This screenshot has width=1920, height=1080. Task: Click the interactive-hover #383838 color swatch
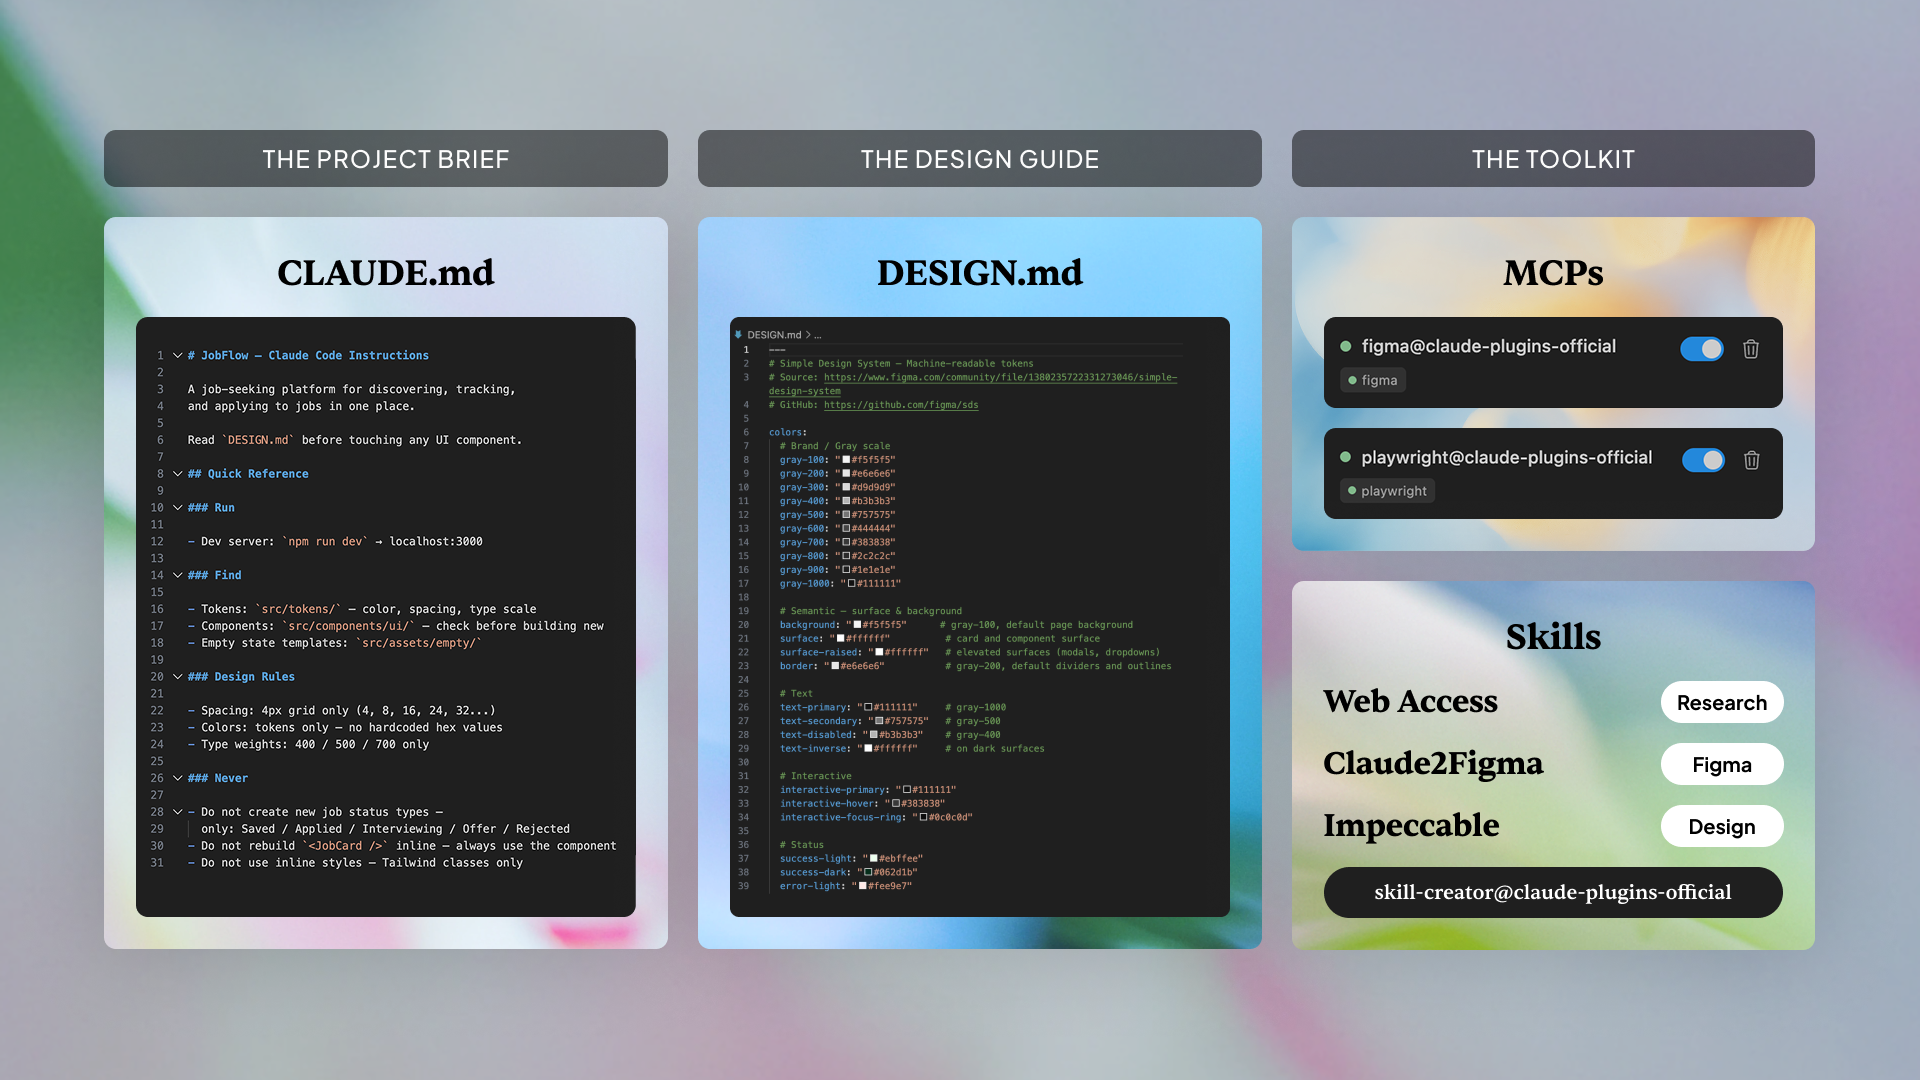click(896, 804)
